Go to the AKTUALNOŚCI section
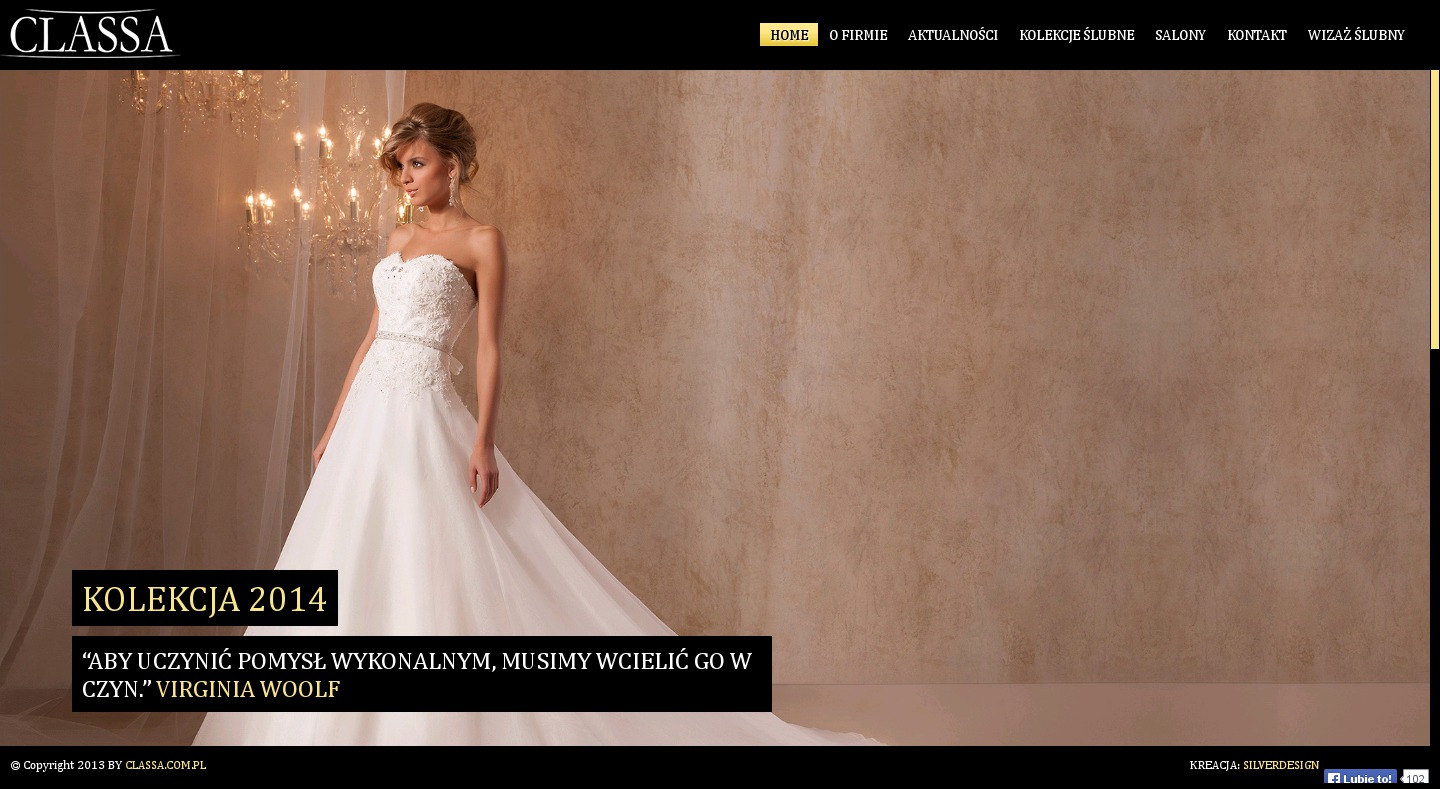Screen dimensions: 1440x789 coord(952,35)
